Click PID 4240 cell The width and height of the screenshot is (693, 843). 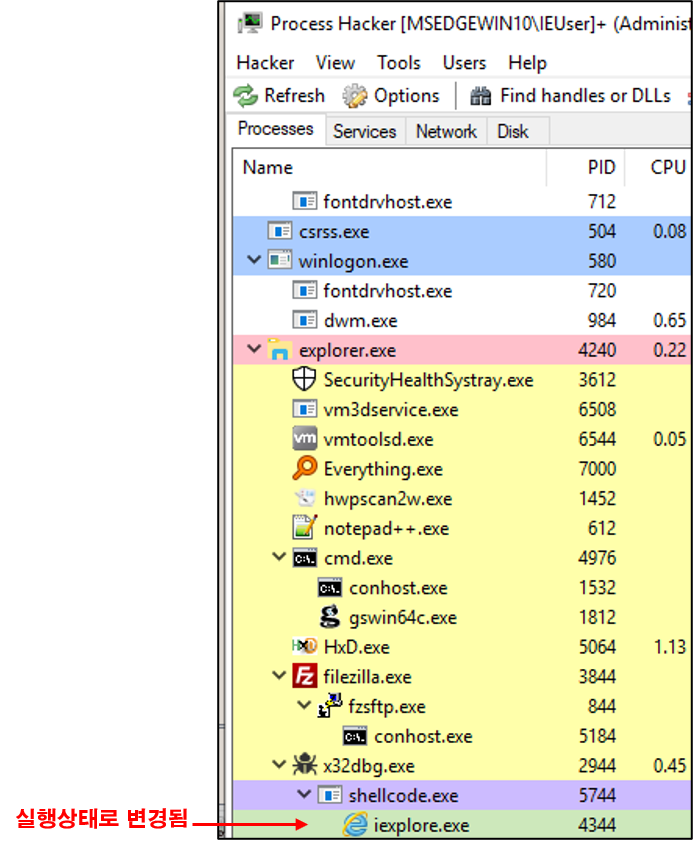point(597,351)
